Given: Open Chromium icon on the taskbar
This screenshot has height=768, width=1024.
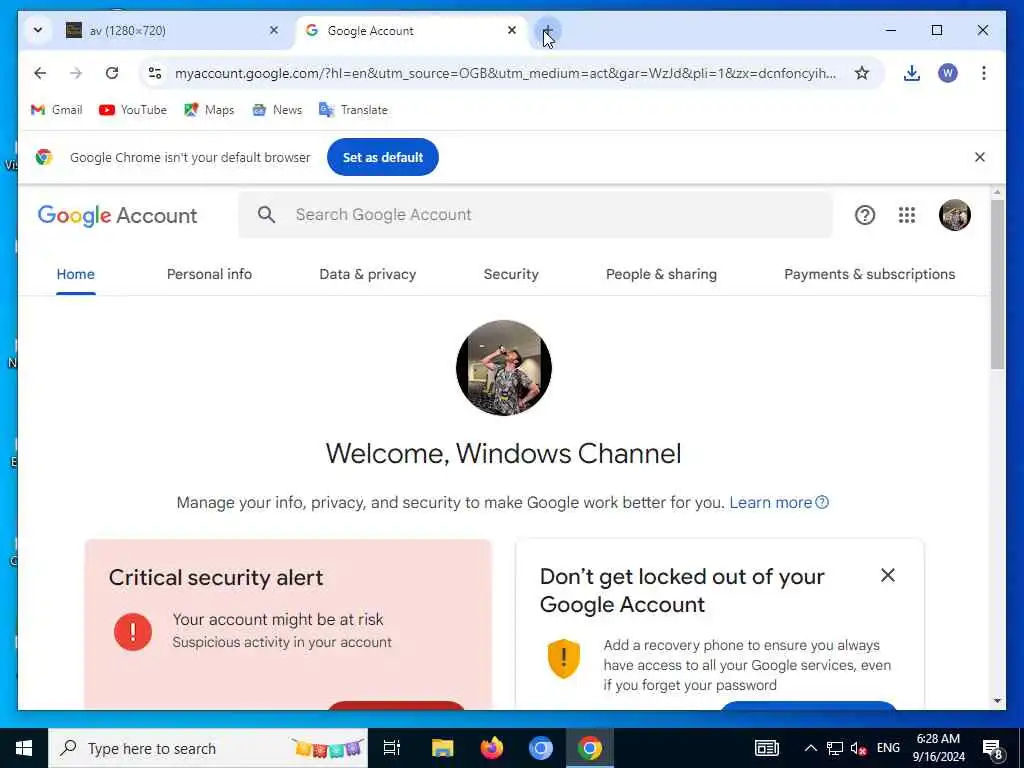Looking at the screenshot, I should (x=541, y=748).
